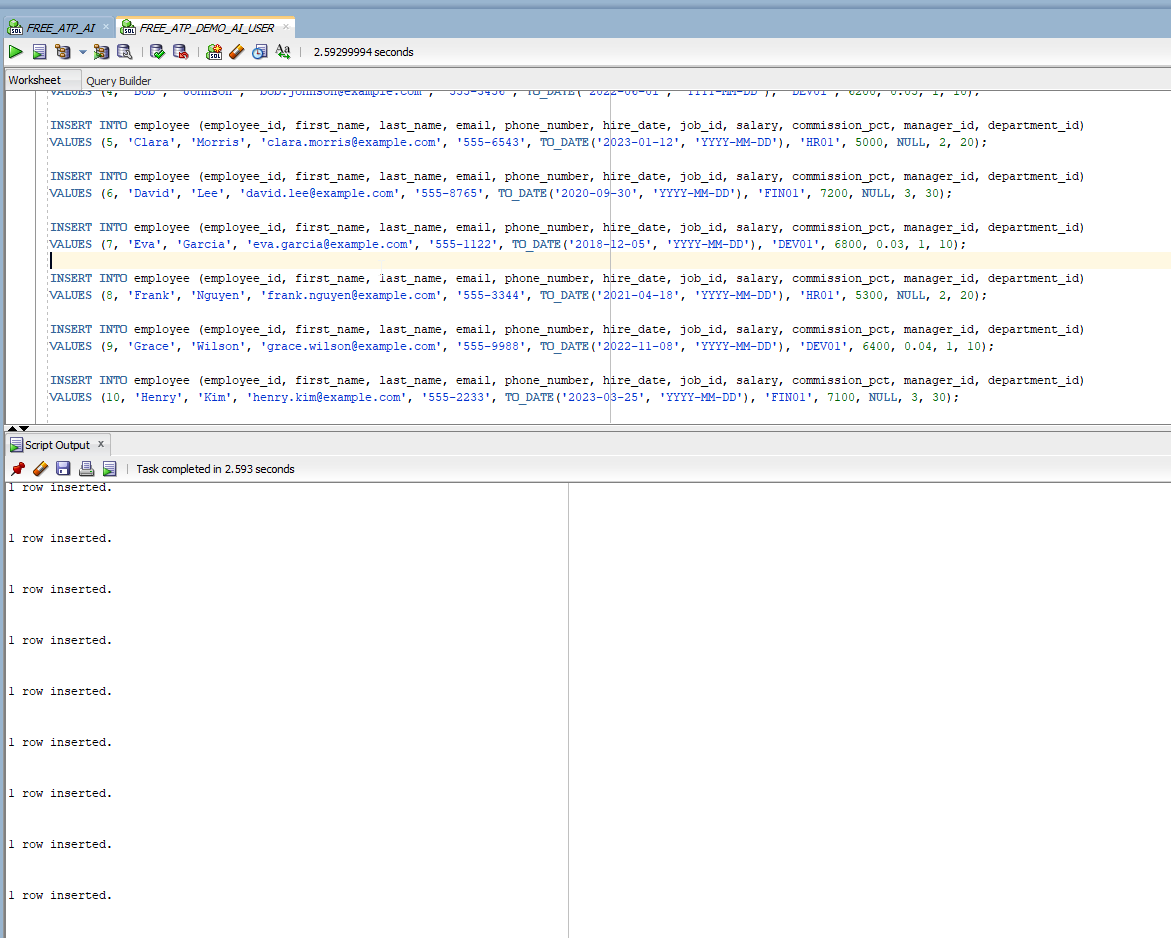Click the SQL Tuning Advisor icon
The image size is (1171, 938).
pos(125,52)
